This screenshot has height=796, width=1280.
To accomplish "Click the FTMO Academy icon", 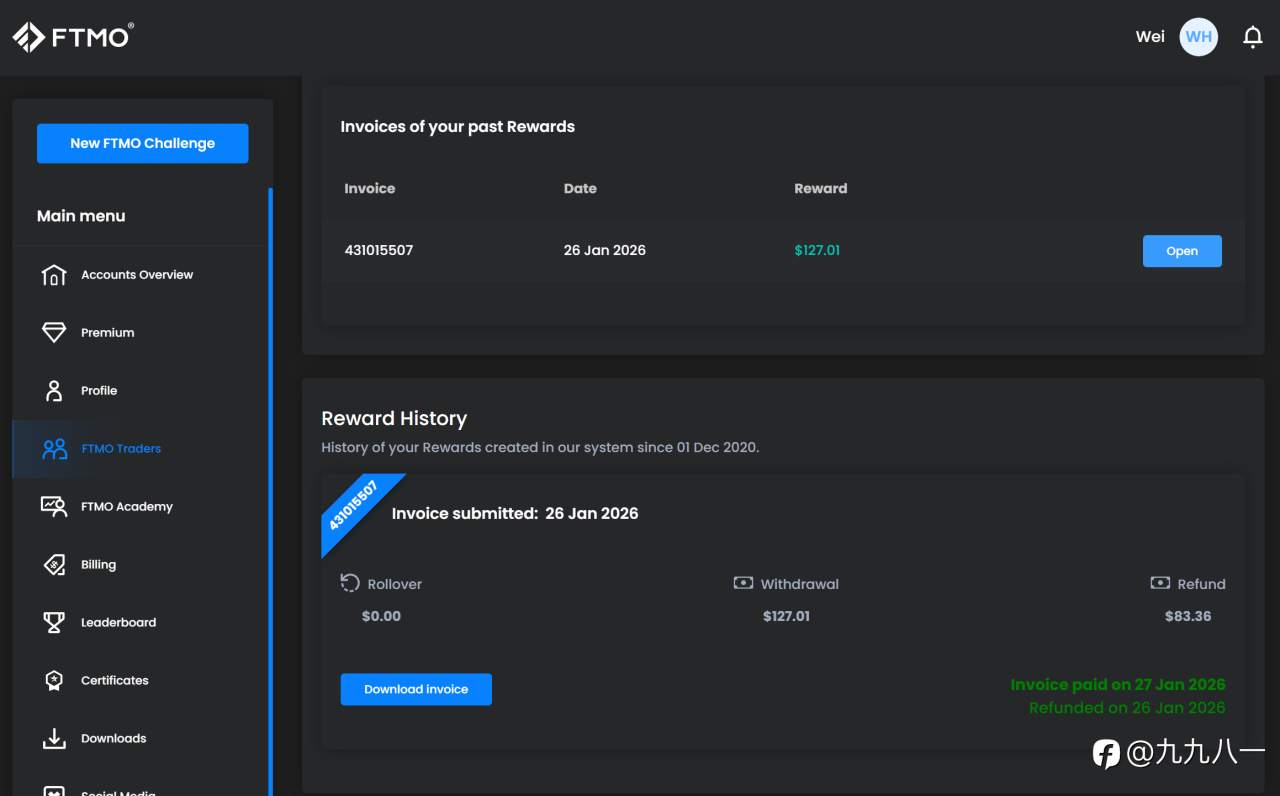I will pos(54,507).
